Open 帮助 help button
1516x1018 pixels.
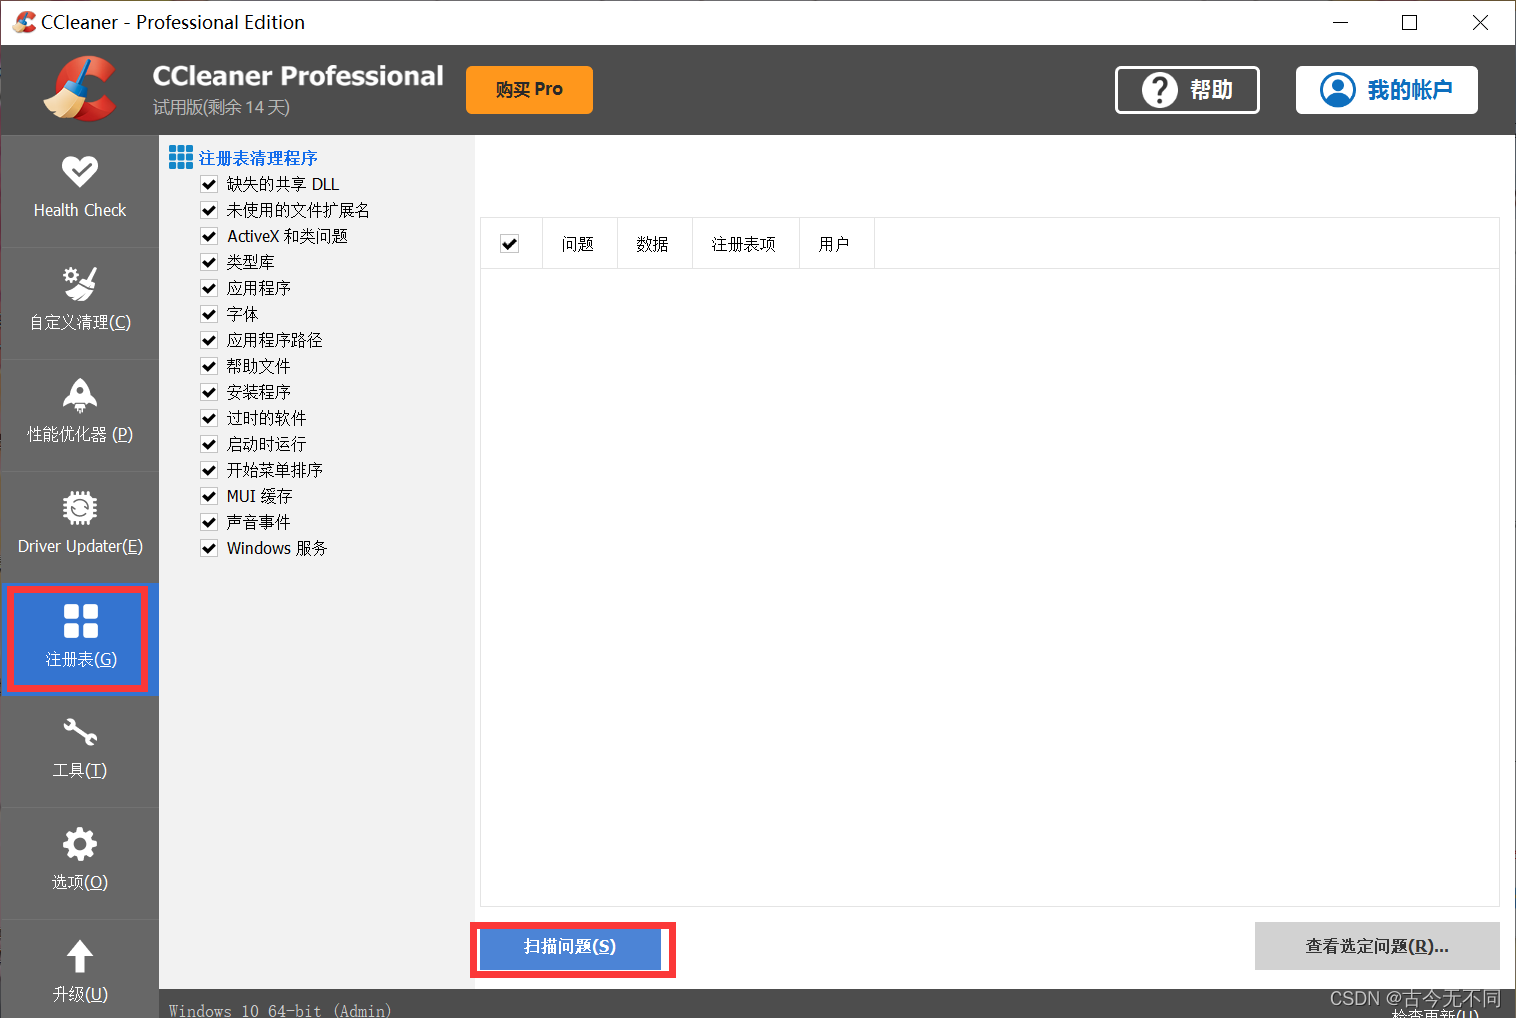(1187, 90)
